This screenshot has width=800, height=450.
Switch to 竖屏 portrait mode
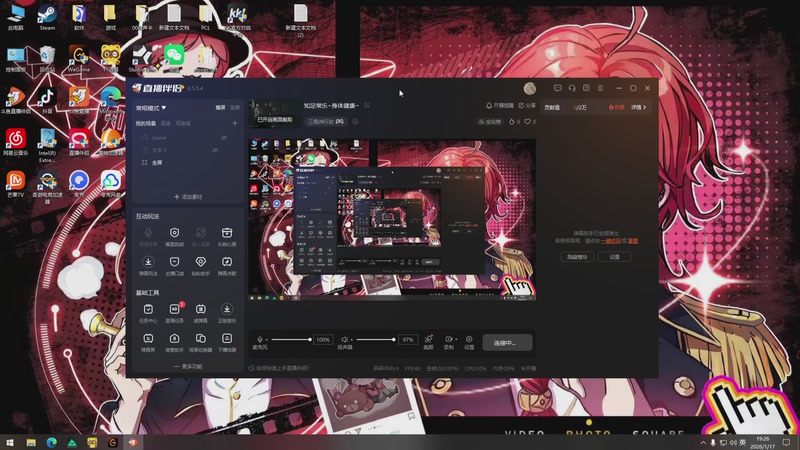[235, 108]
